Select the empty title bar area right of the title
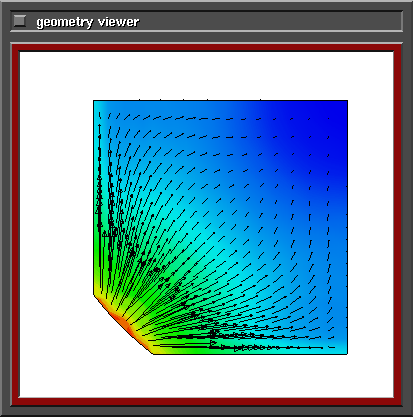The width and height of the screenshot is (413, 417). [270, 21]
